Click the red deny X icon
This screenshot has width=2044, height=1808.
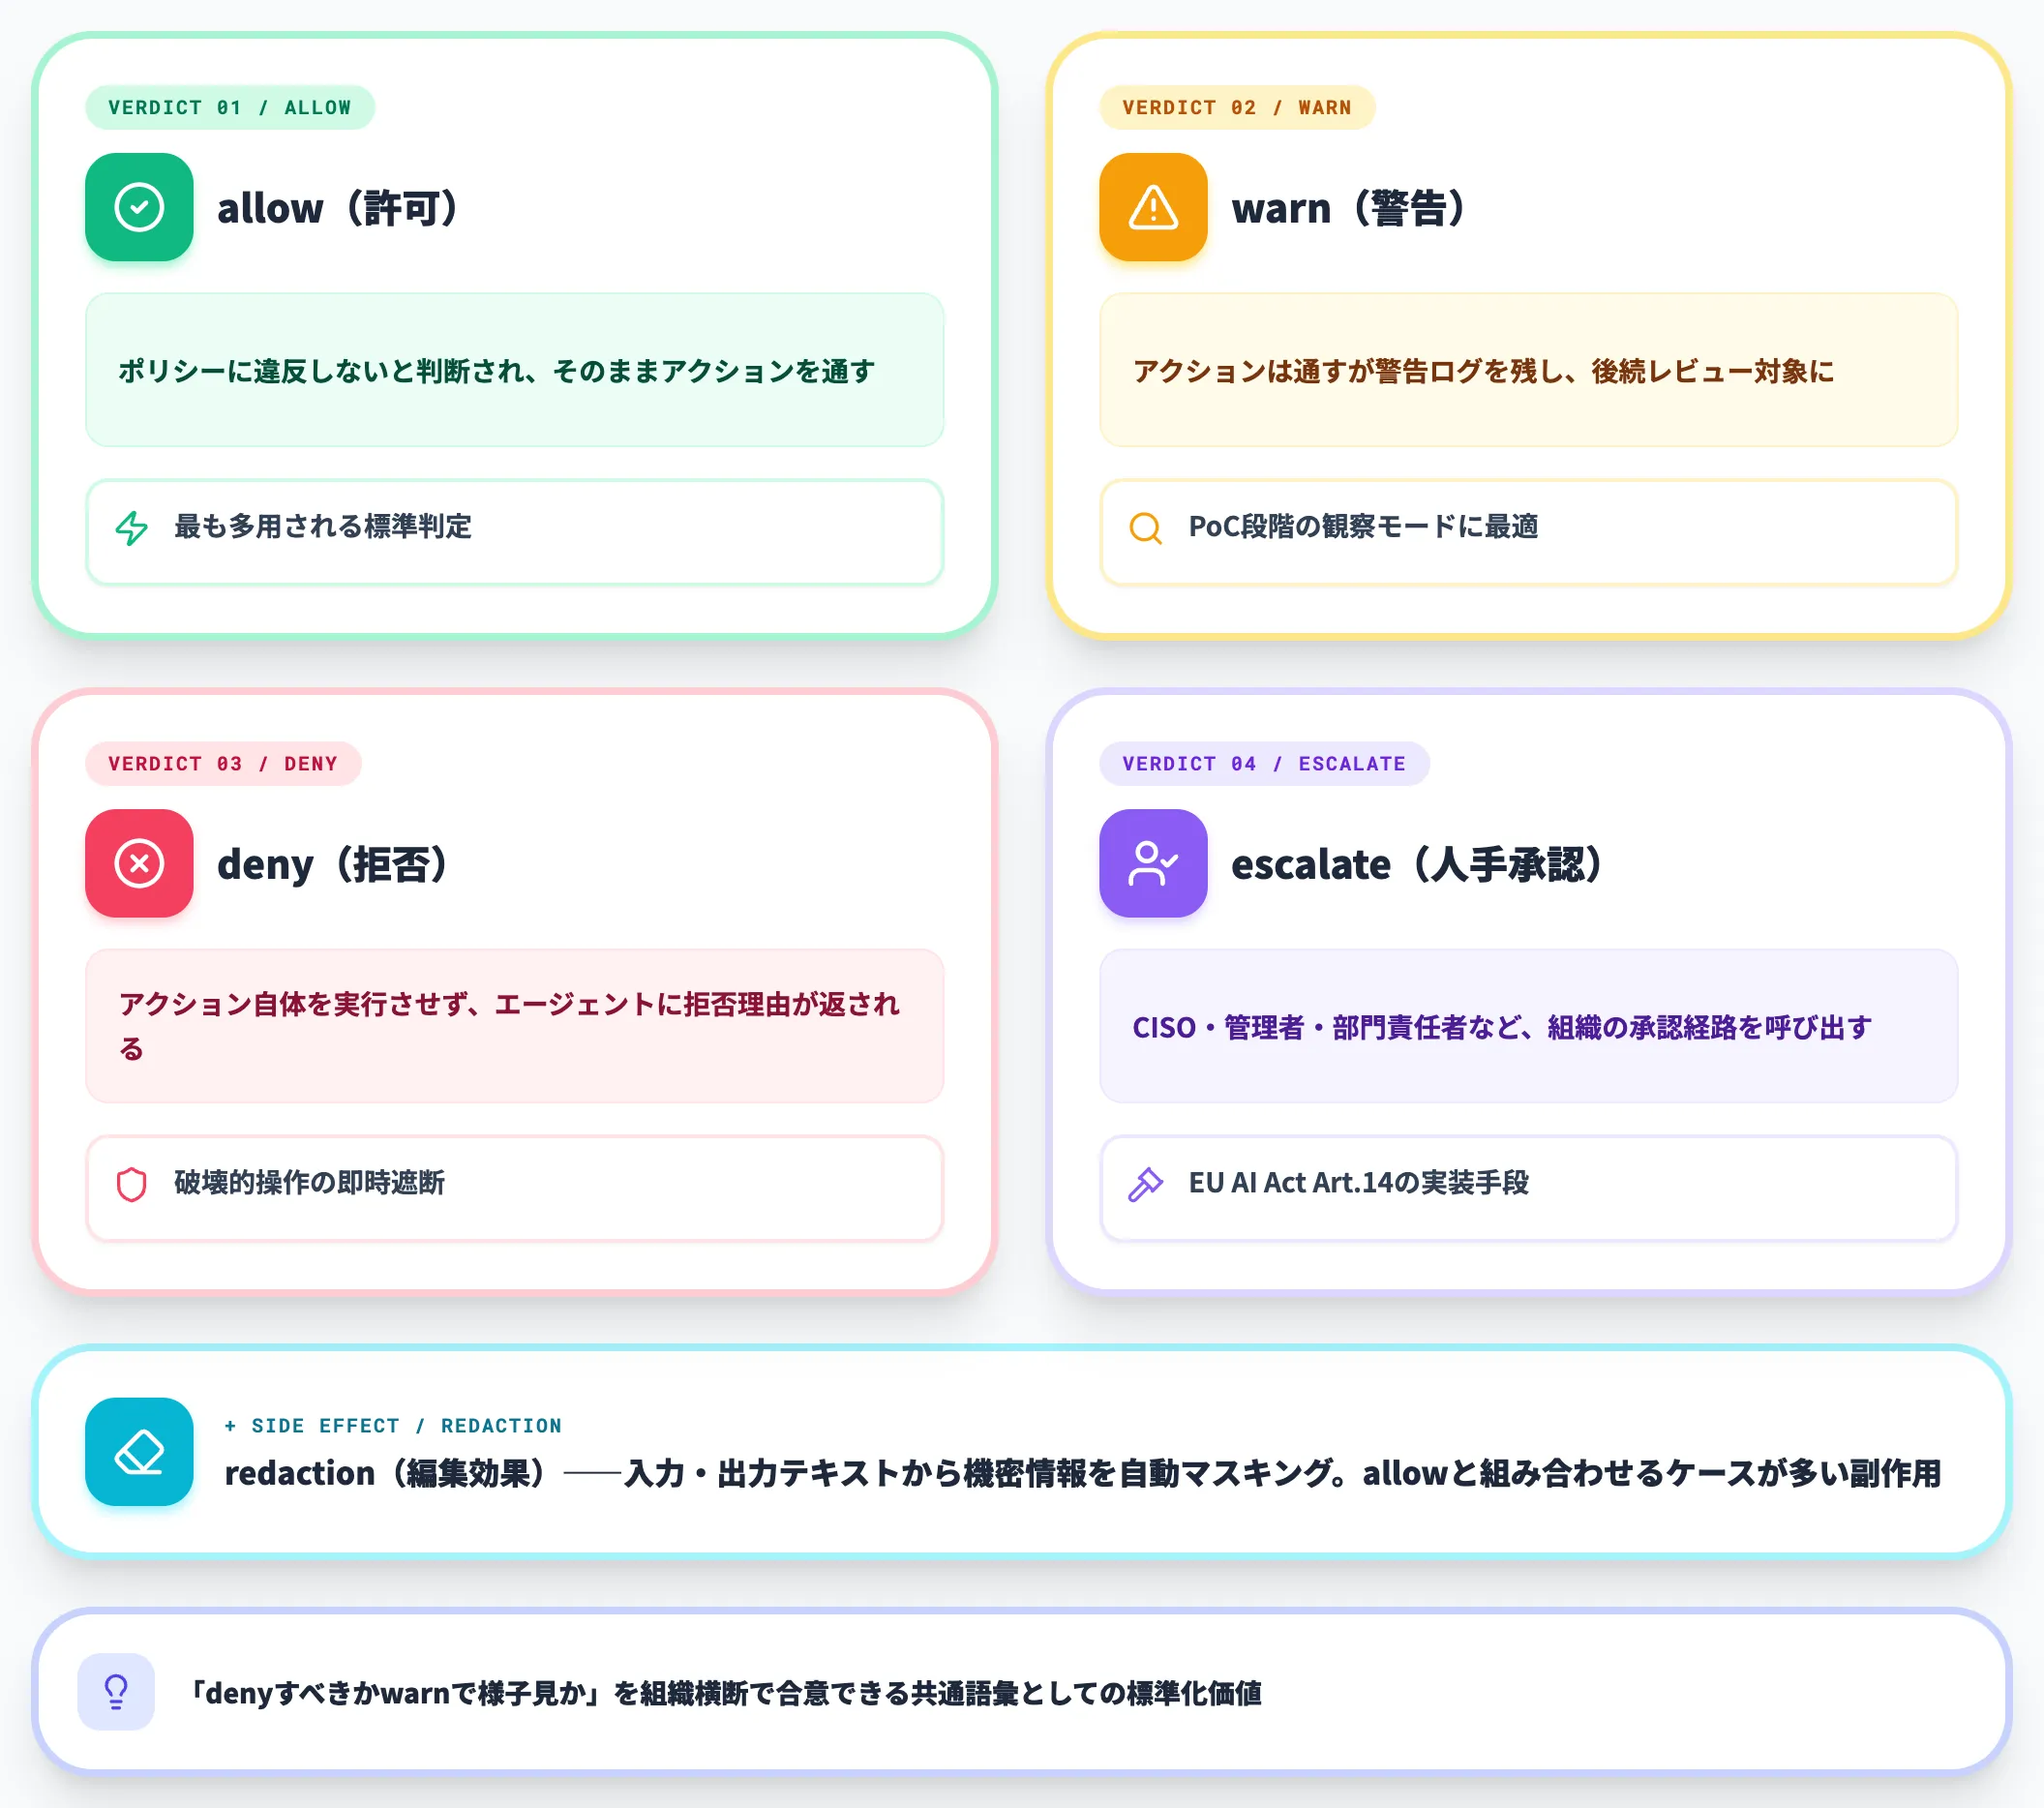click(x=139, y=863)
